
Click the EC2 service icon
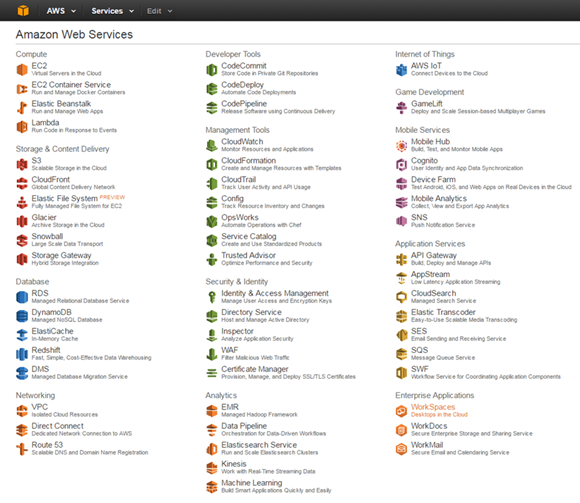tap(22, 70)
